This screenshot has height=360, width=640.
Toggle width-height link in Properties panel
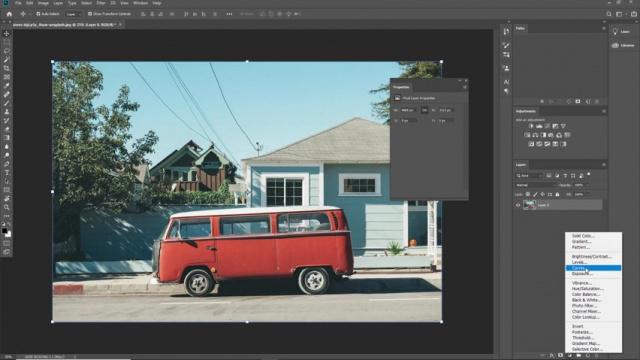tap(424, 110)
